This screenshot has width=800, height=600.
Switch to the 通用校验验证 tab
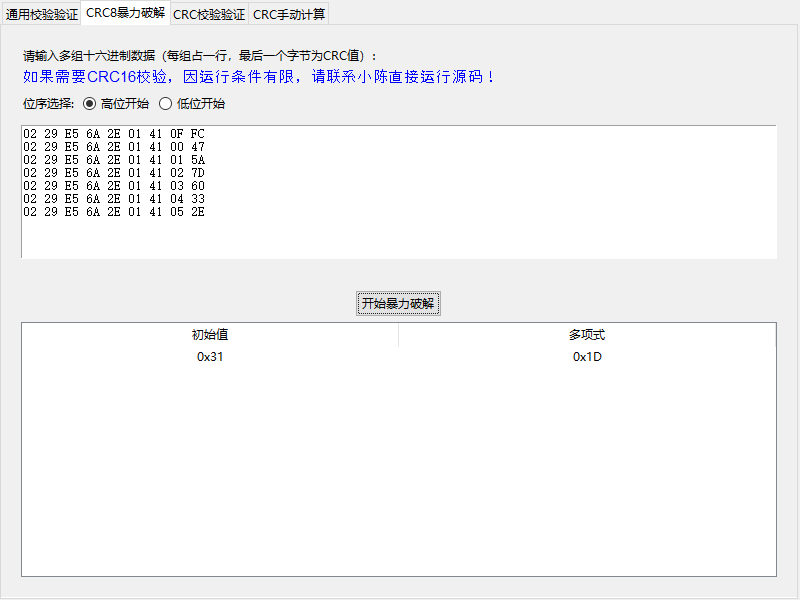(x=41, y=14)
